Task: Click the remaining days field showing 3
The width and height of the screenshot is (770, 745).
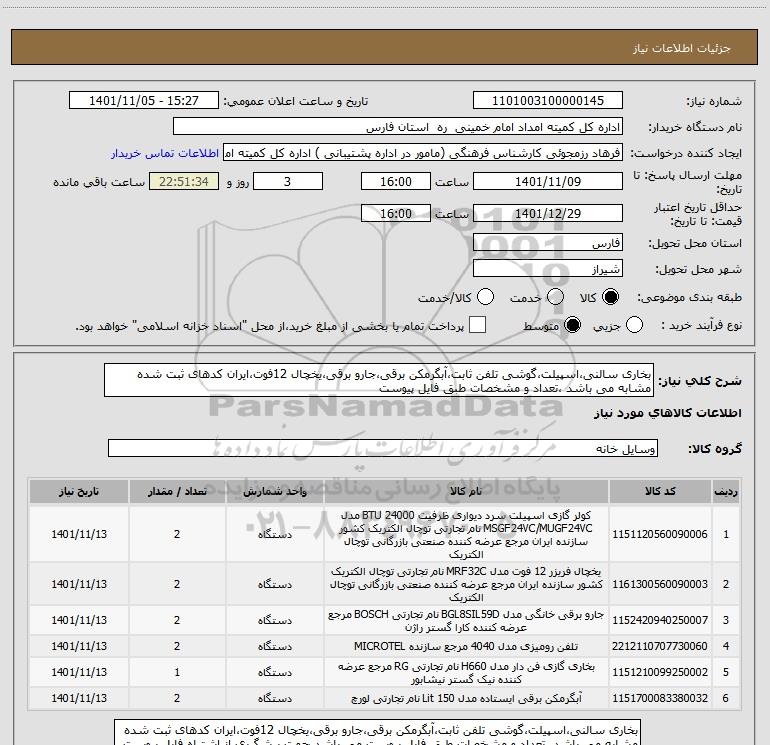Action: [x=288, y=181]
